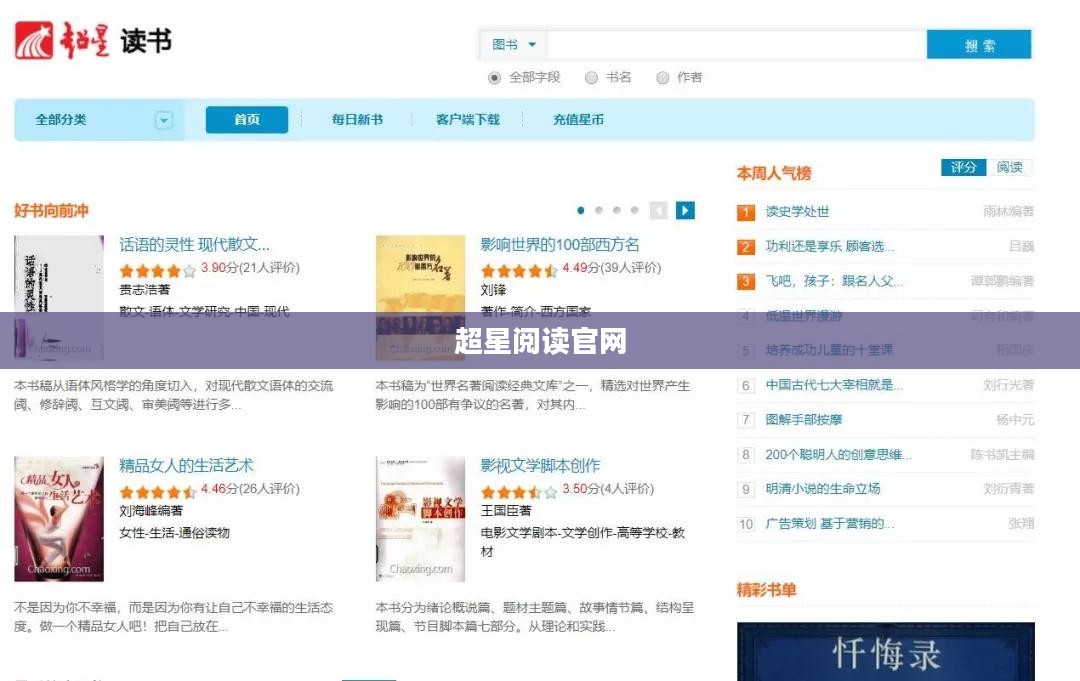The width and height of the screenshot is (1080, 681).
Task: Open title link 影视文学脚本创作
Action: pos(540,466)
